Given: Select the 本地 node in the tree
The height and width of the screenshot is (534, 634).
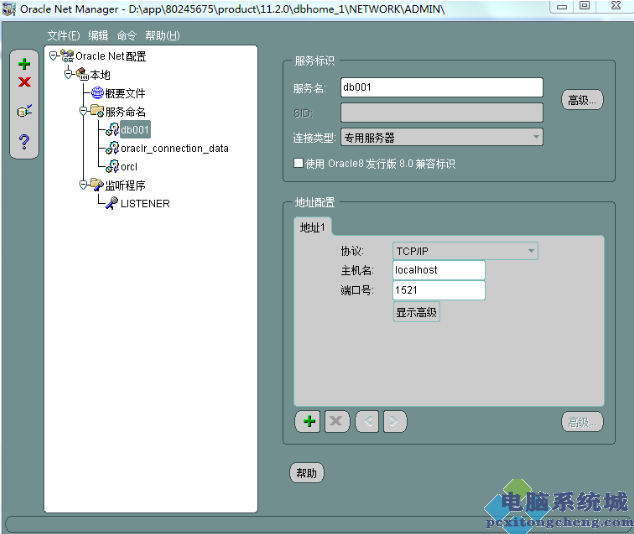Looking at the screenshot, I should [100, 75].
